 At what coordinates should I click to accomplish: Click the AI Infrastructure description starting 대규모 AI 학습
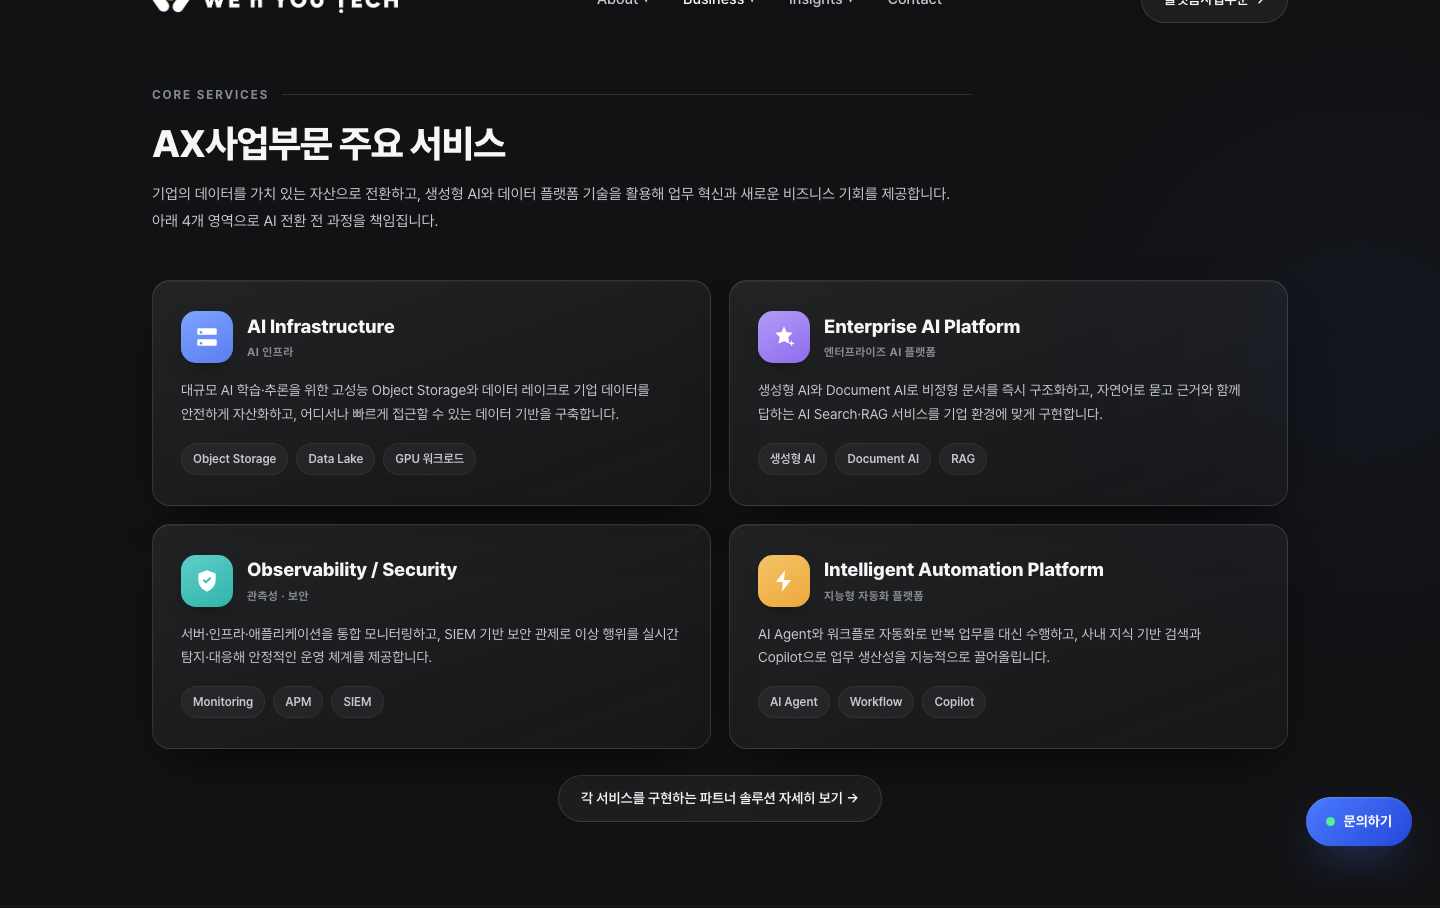(x=416, y=402)
